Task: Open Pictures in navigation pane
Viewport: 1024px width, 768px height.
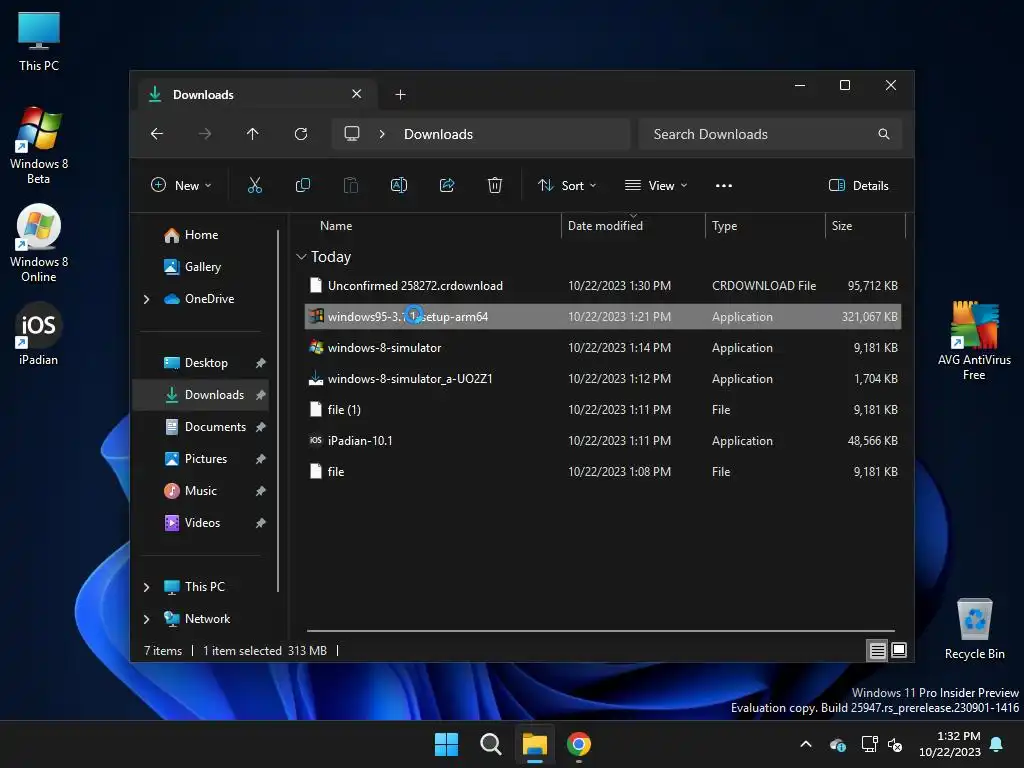Action: click(203, 459)
